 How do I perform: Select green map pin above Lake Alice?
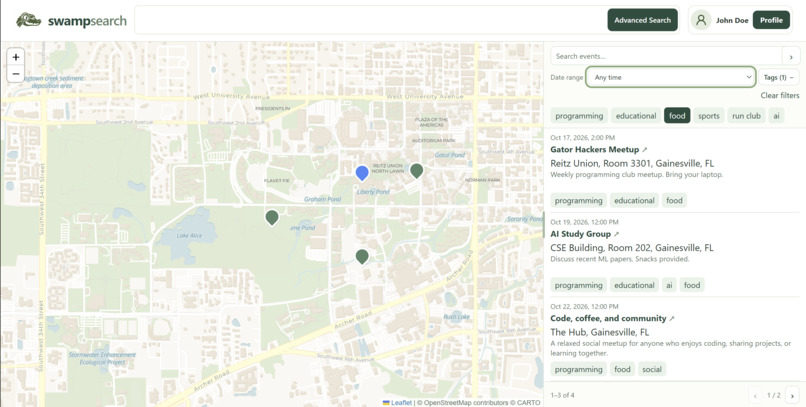click(272, 217)
